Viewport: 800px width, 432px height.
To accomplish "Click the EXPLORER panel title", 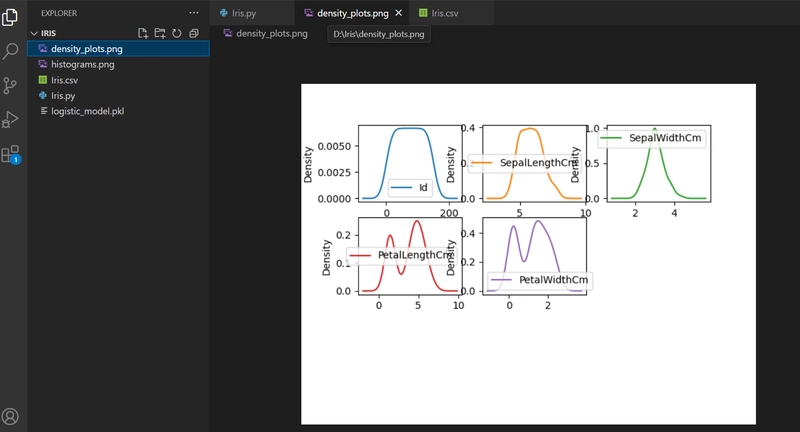I will (x=59, y=13).
